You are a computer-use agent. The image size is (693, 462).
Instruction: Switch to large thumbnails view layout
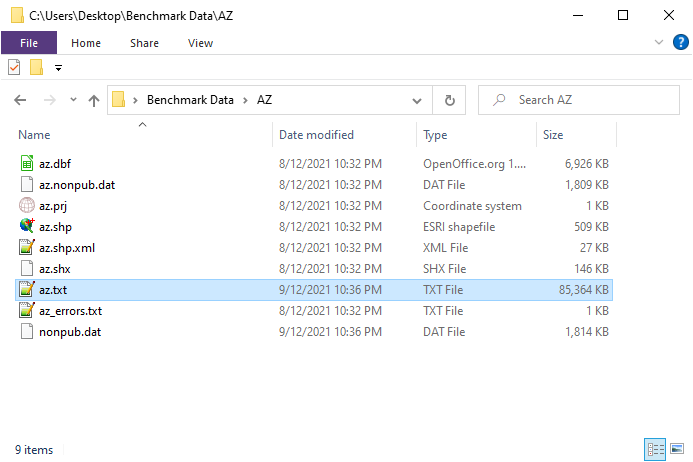coord(677,449)
